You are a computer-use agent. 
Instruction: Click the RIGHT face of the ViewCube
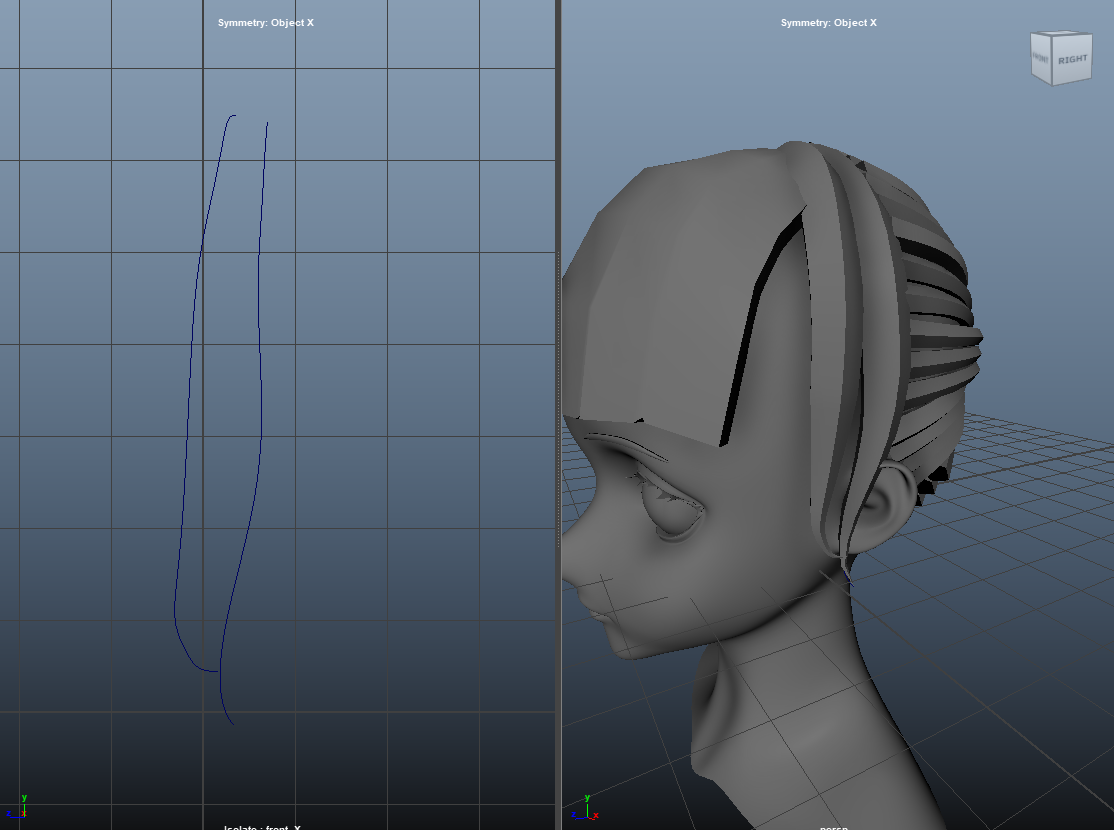(1071, 59)
